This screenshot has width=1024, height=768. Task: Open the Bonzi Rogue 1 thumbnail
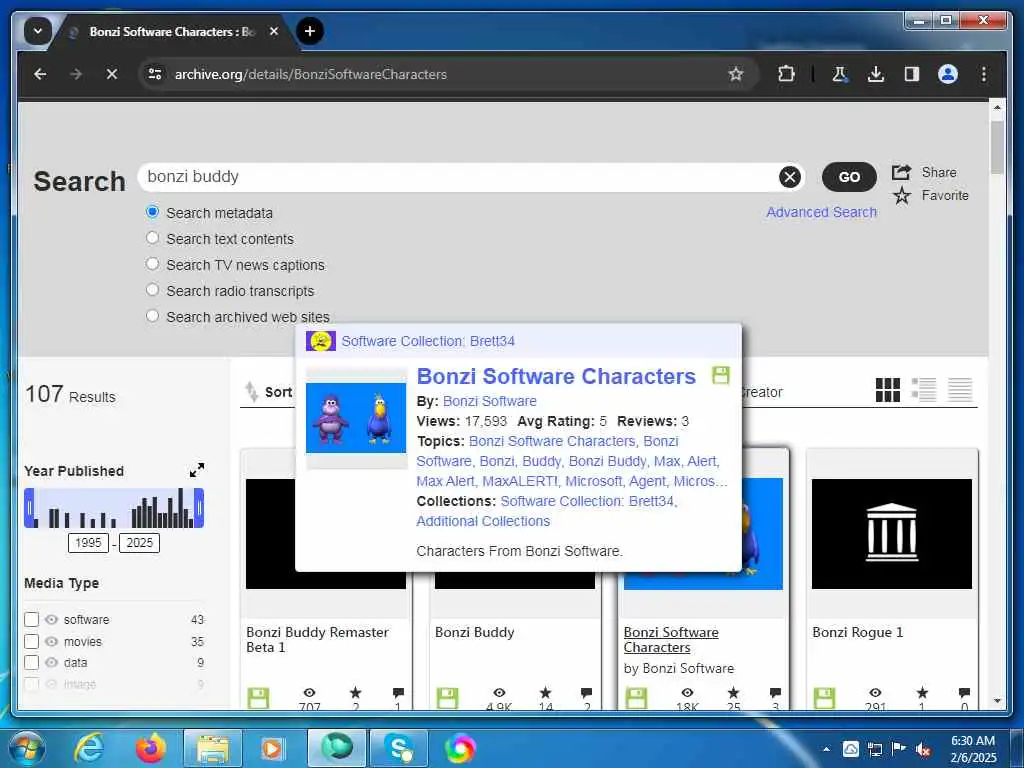[891, 534]
